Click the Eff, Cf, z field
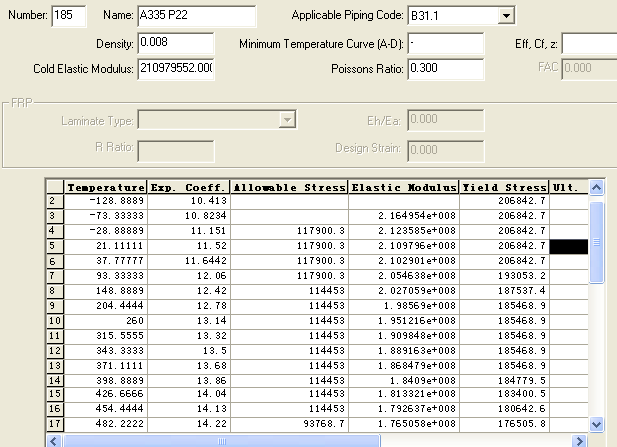The height and width of the screenshot is (447, 617). [589, 43]
